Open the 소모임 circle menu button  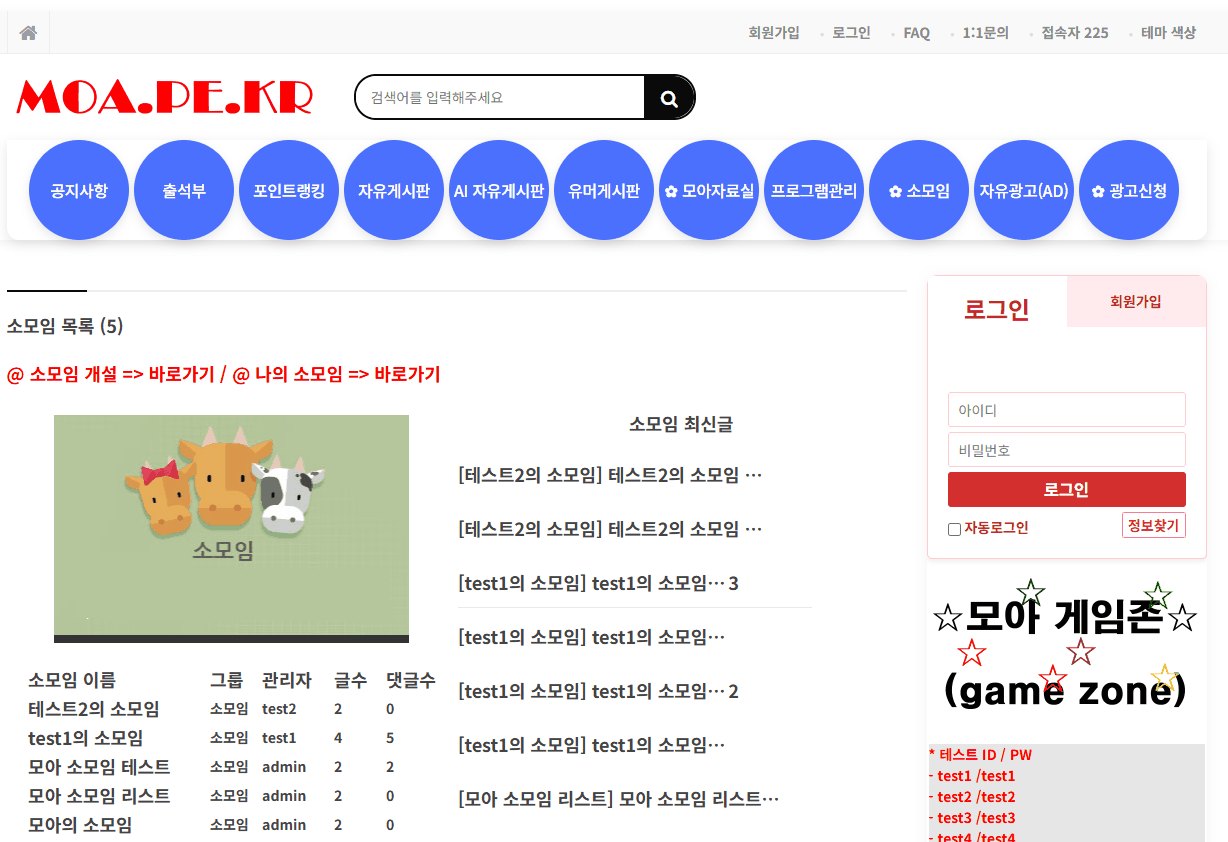[919, 190]
